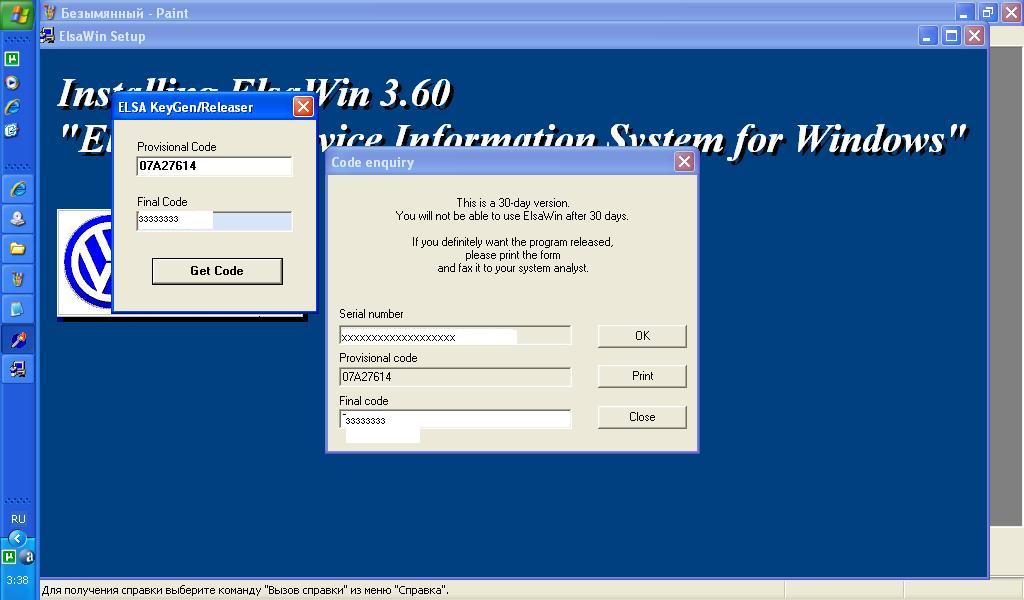
Task: Close the ELSA KeyGen/Releaser window
Action: point(303,107)
